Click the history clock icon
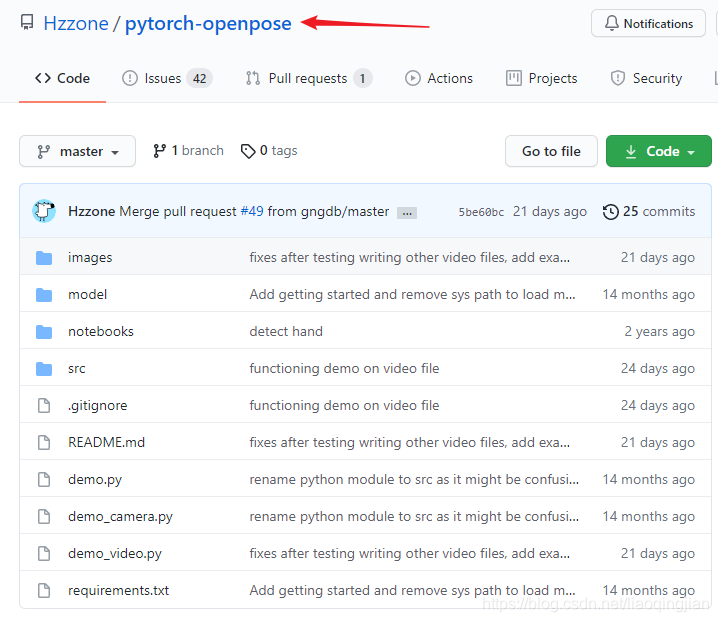The image size is (718, 622). [610, 212]
